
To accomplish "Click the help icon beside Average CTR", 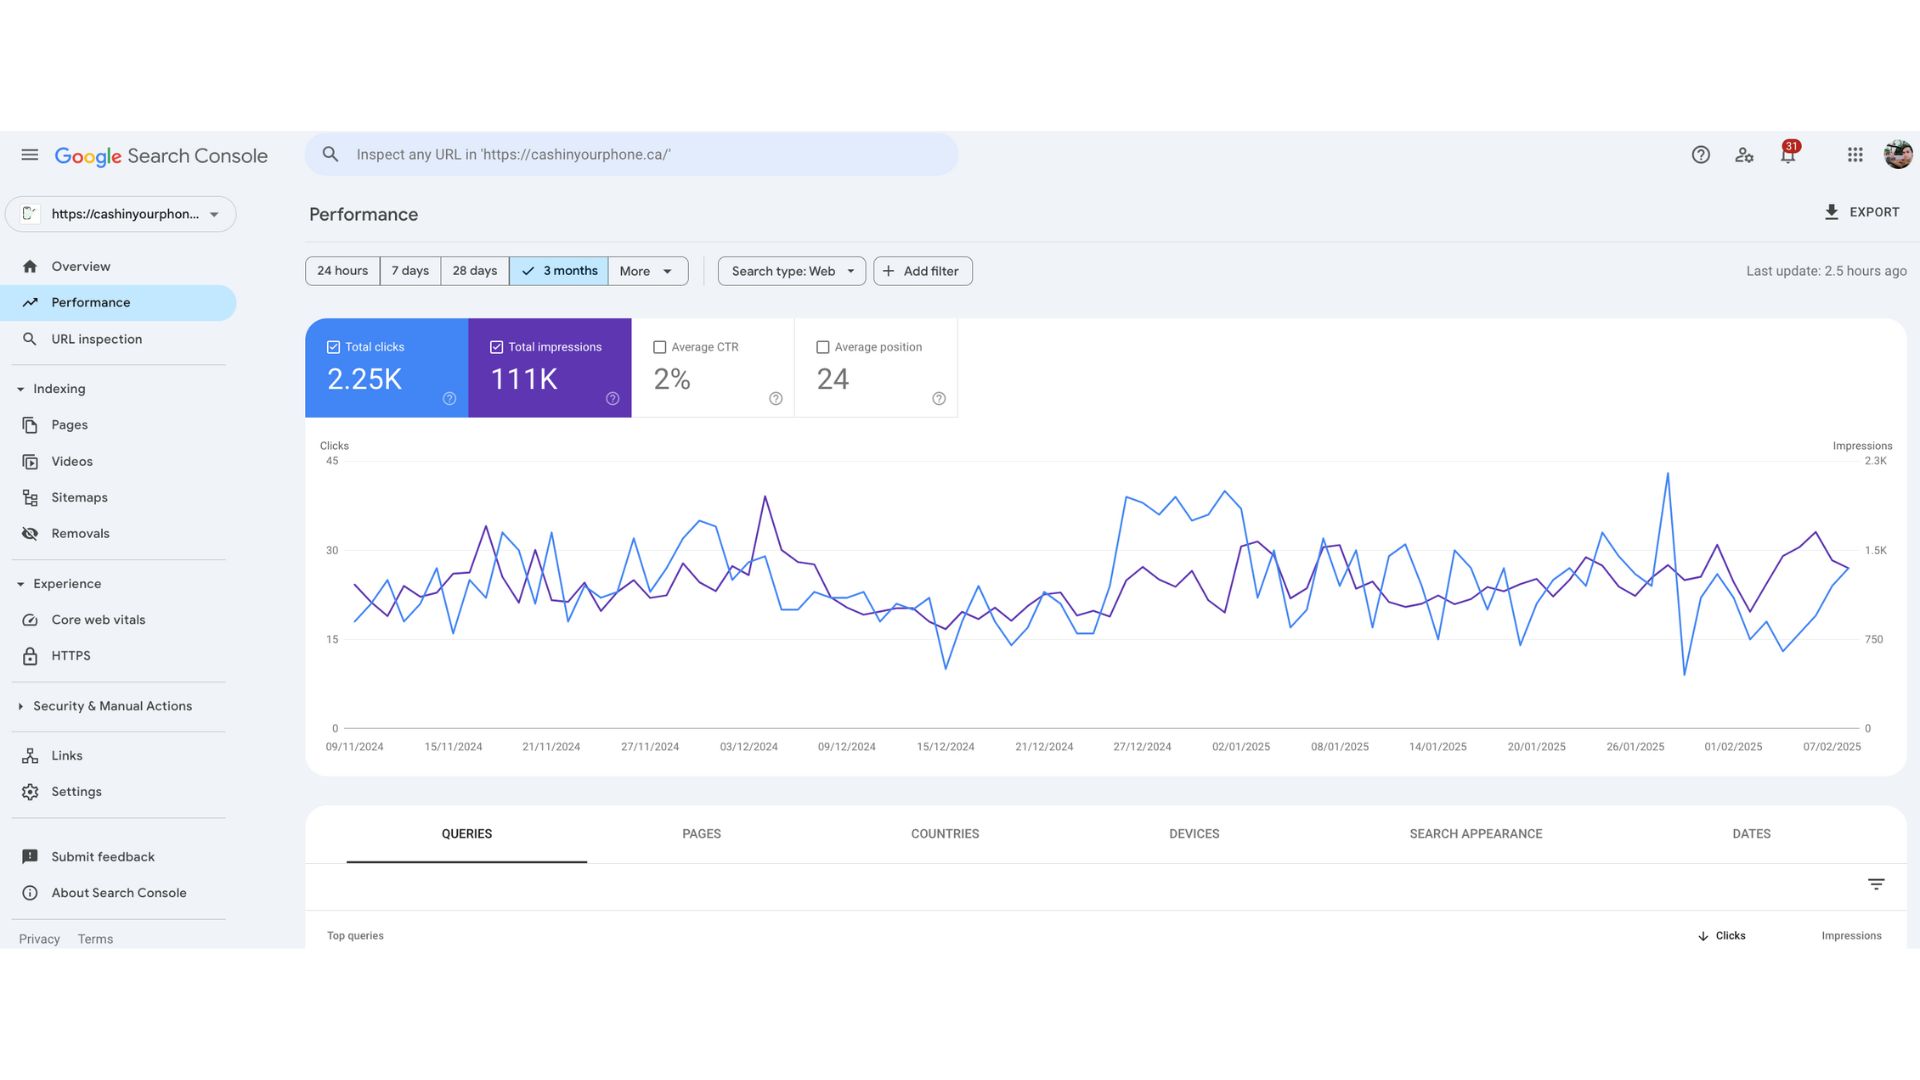I will [775, 399].
